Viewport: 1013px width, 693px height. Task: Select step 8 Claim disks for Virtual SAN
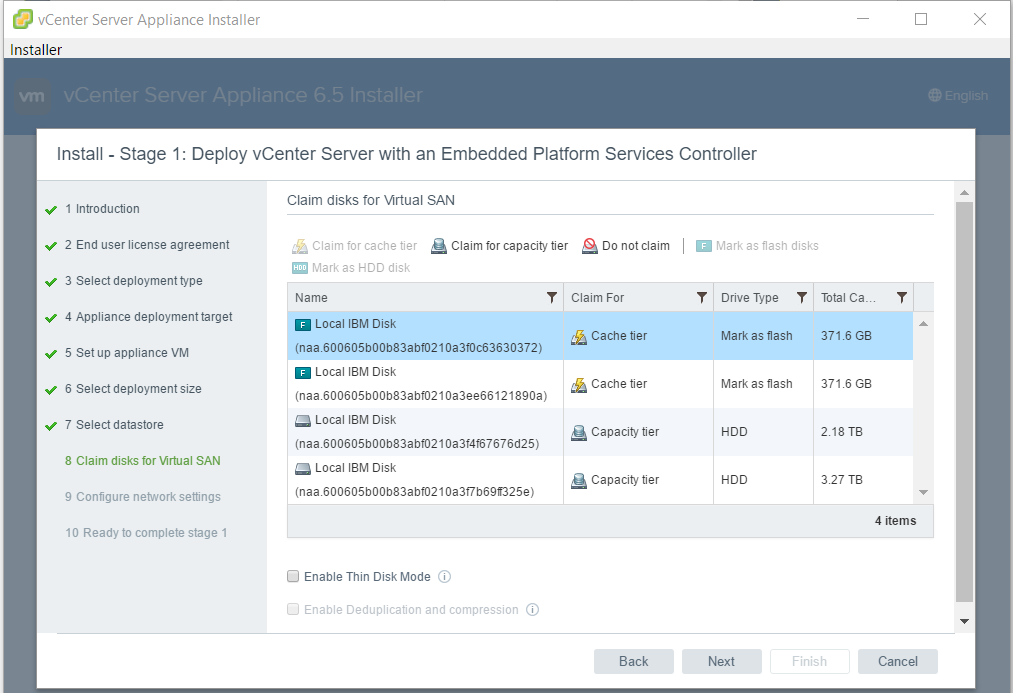(x=143, y=460)
